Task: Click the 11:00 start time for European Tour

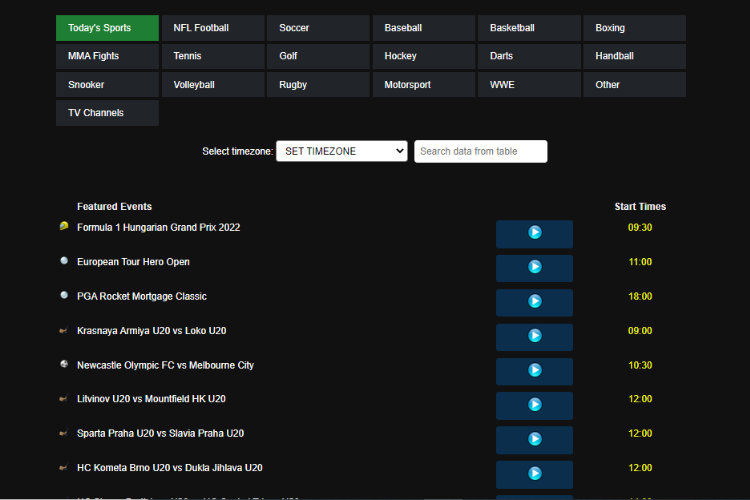Action: pos(640,262)
